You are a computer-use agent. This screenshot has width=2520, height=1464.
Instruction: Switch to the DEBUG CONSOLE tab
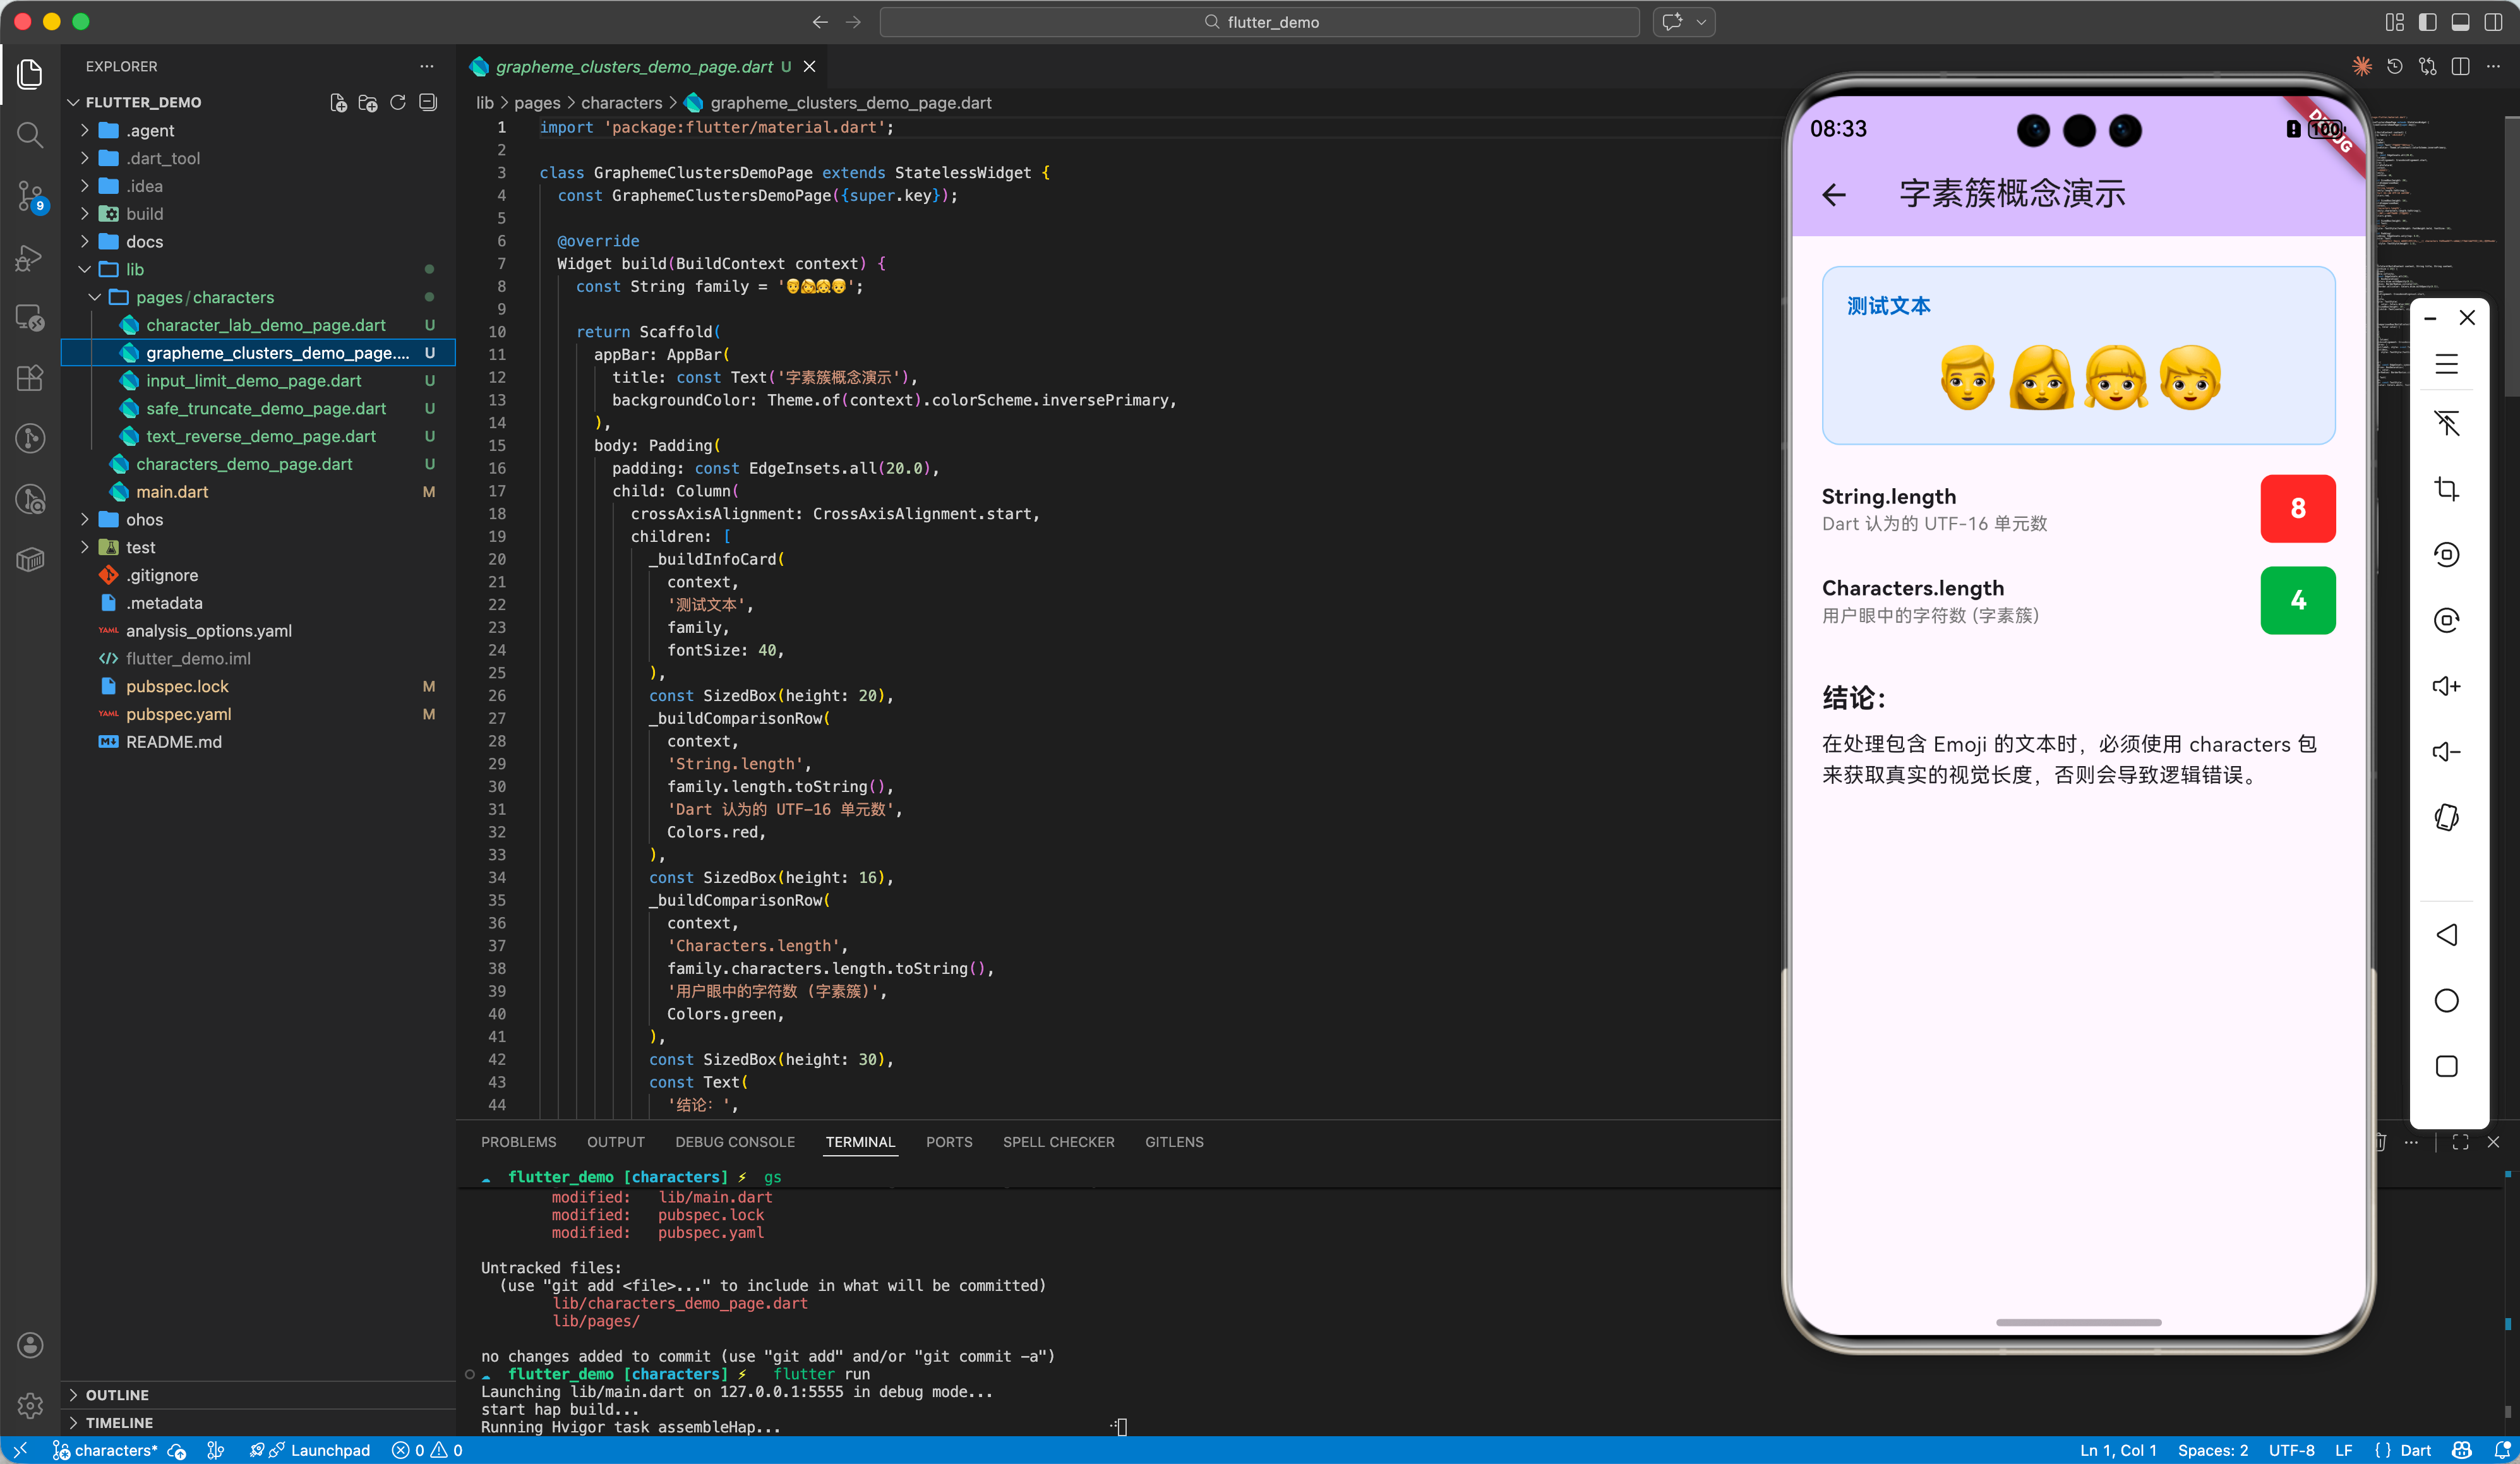pyautogui.click(x=734, y=1142)
